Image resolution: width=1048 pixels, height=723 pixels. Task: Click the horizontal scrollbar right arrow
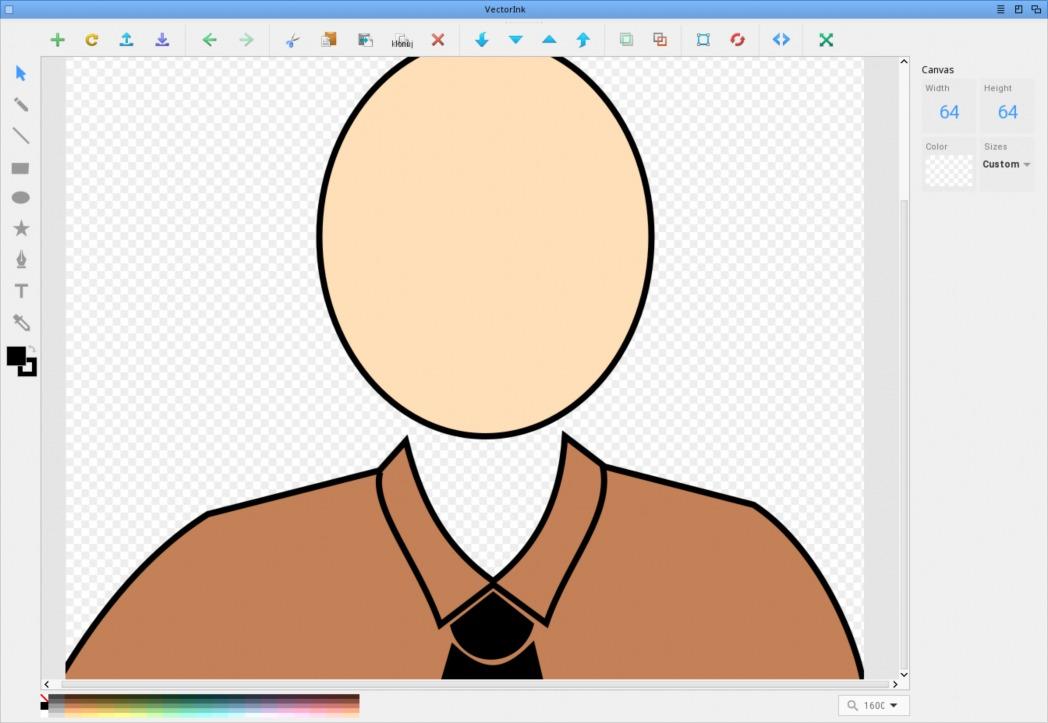tap(895, 684)
